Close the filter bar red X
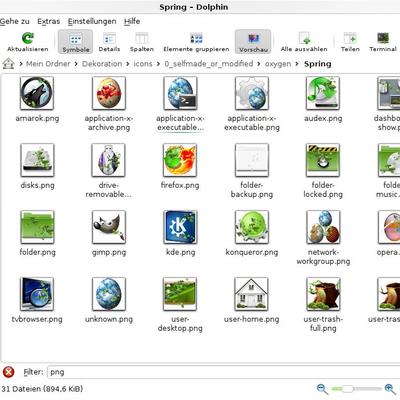This screenshot has height=400, width=400. point(8,372)
